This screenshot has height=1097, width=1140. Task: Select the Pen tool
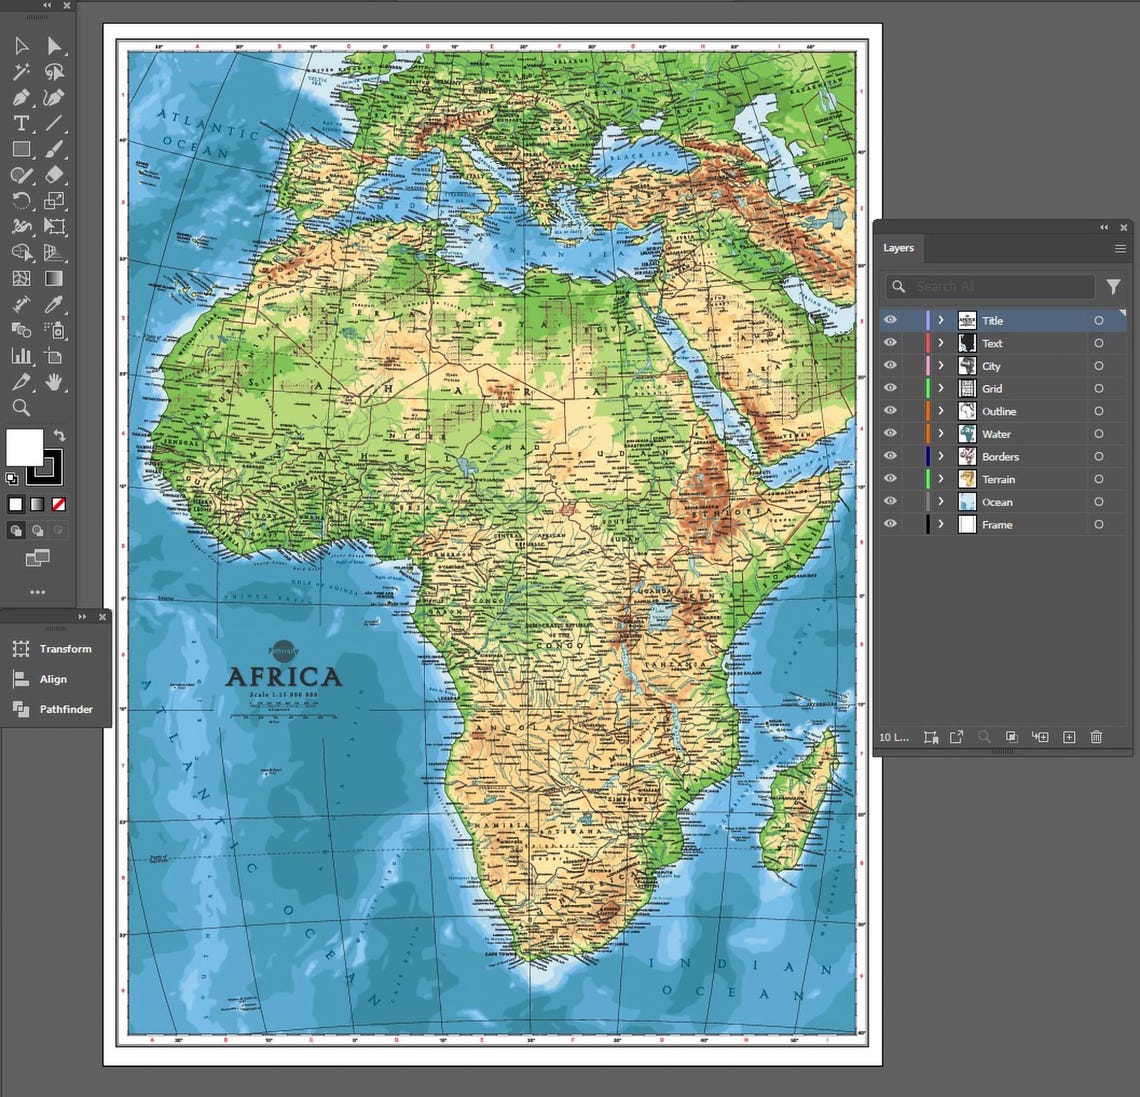pyautogui.click(x=21, y=97)
